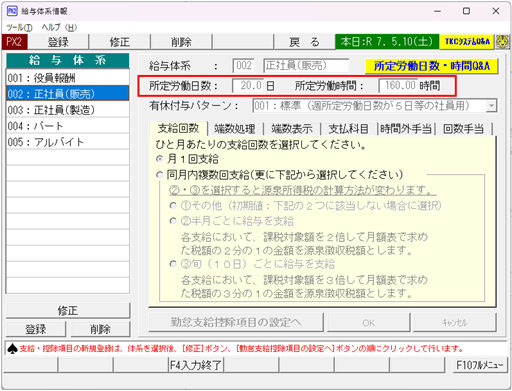The height and width of the screenshot is (391, 512).
Task: Click 勤怠支給控除項目の設定へ button
Action: pyautogui.click(x=236, y=322)
